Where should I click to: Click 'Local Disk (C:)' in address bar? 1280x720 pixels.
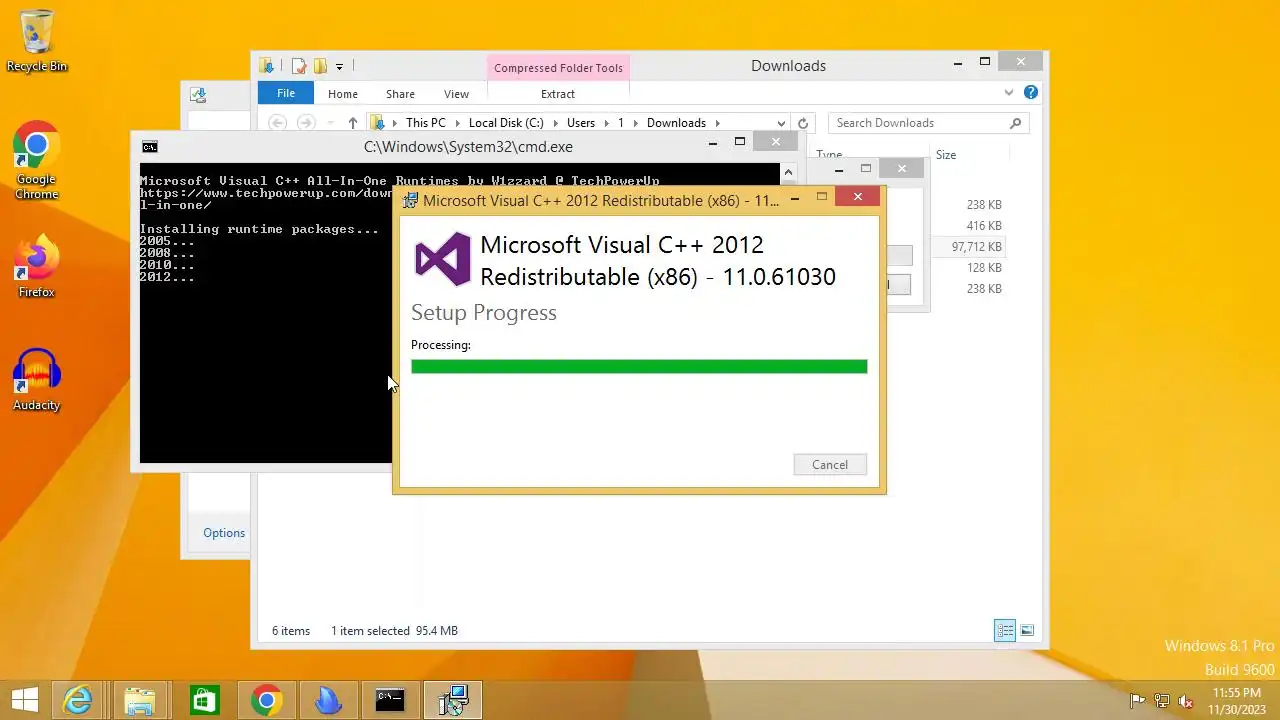pos(506,123)
